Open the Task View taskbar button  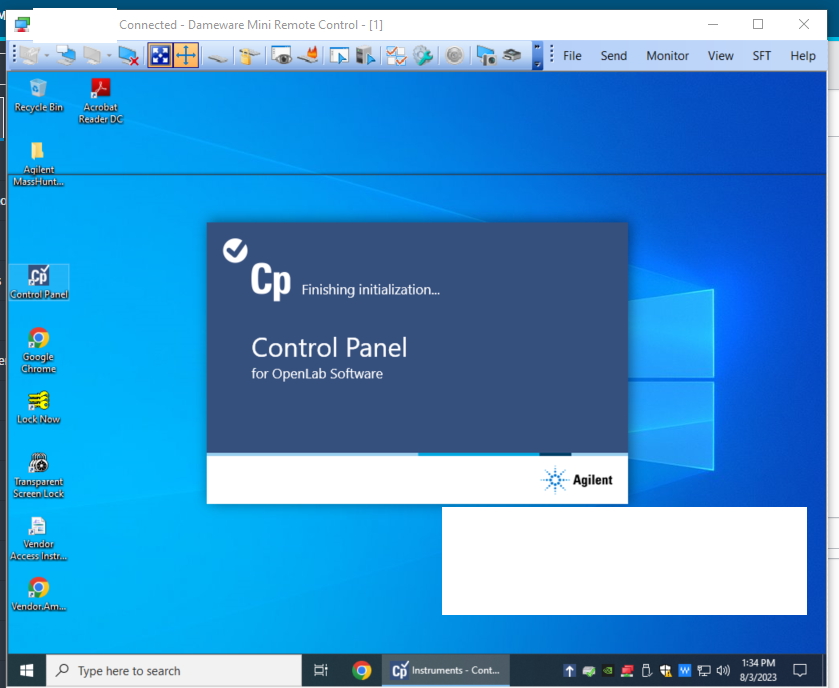pos(321,670)
